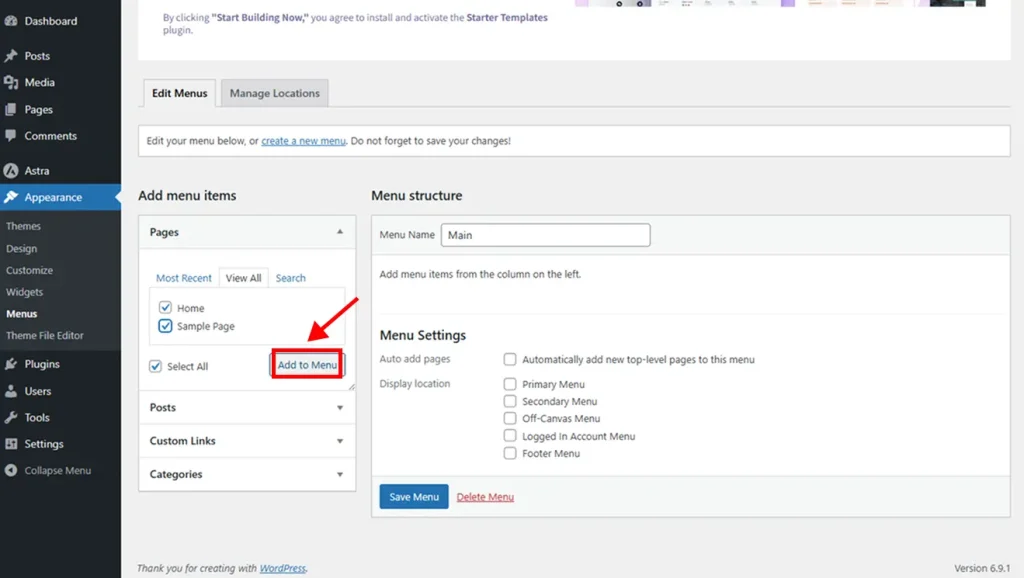
Task: Expand the Custom Links section
Action: pos(246,440)
